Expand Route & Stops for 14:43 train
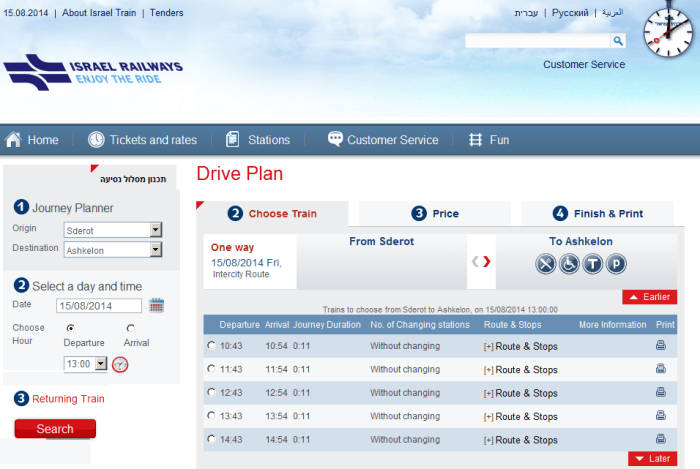The image size is (700, 469). [521, 440]
